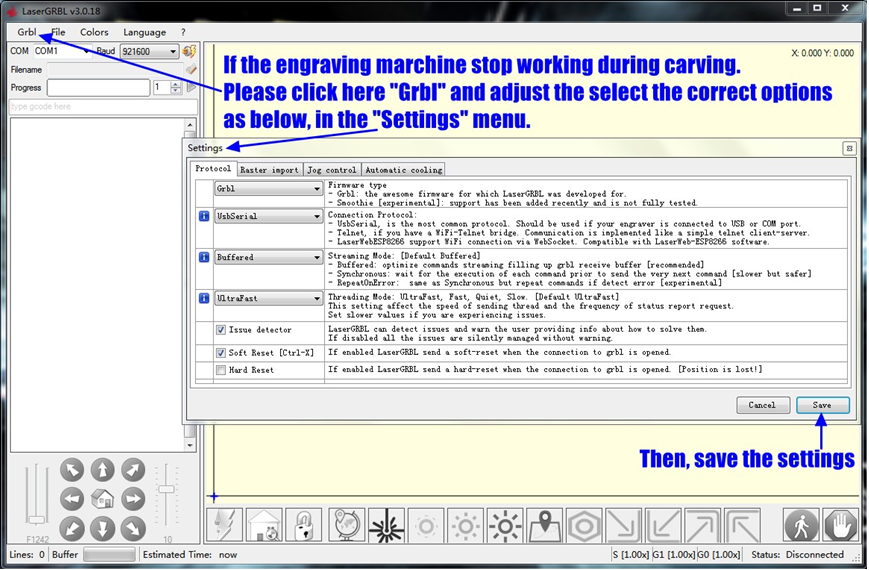Image resolution: width=869 pixels, height=570 pixels.
Task: Click command log scrollbar down arrow
Action: (190, 445)
